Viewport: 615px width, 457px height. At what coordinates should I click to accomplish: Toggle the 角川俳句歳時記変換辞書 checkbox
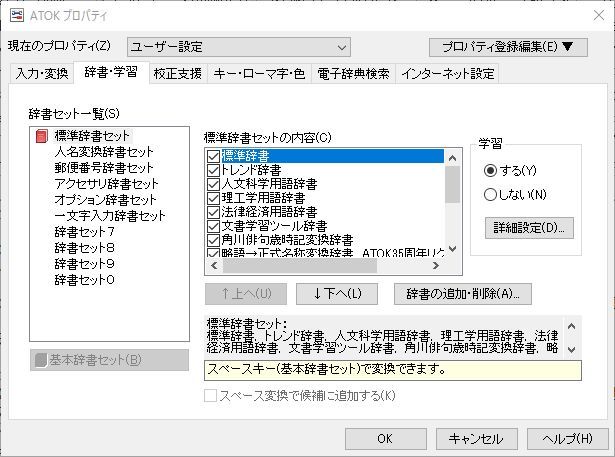point(213,240)
